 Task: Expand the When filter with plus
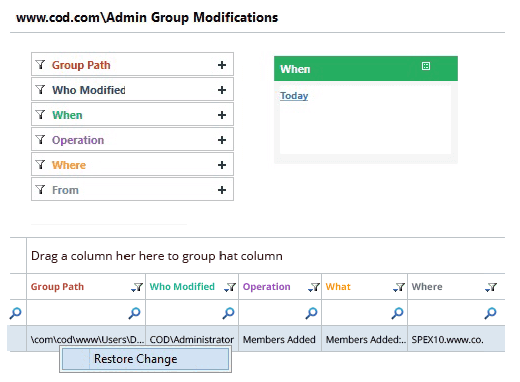pos(222,115)
